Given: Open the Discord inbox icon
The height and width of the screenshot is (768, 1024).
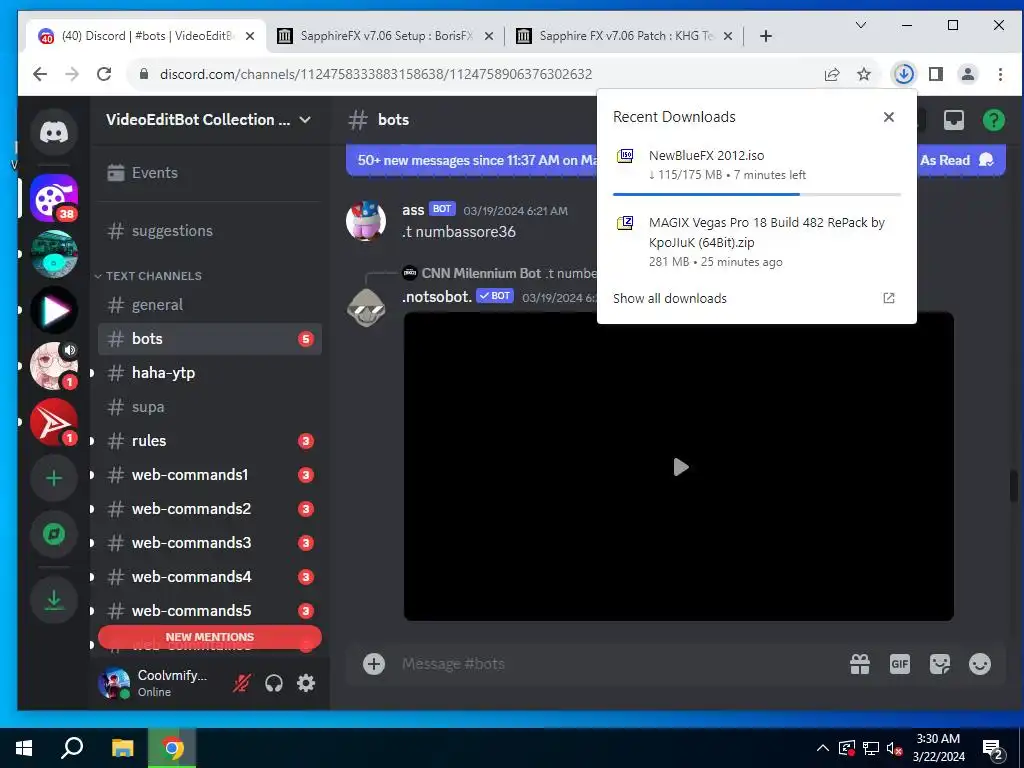Looking at the screenshot, I should tap(953, 120).
